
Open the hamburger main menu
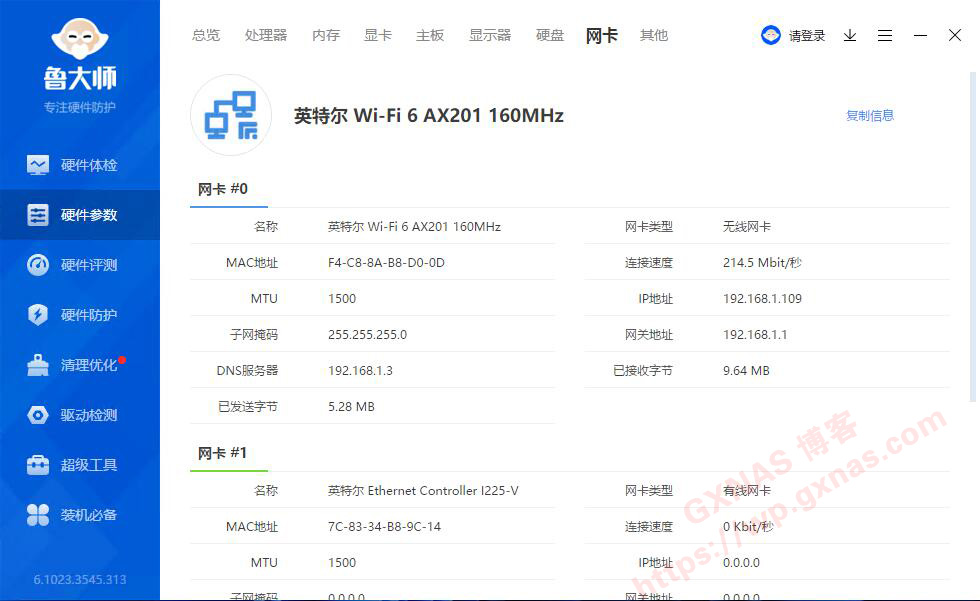(885, 35)
